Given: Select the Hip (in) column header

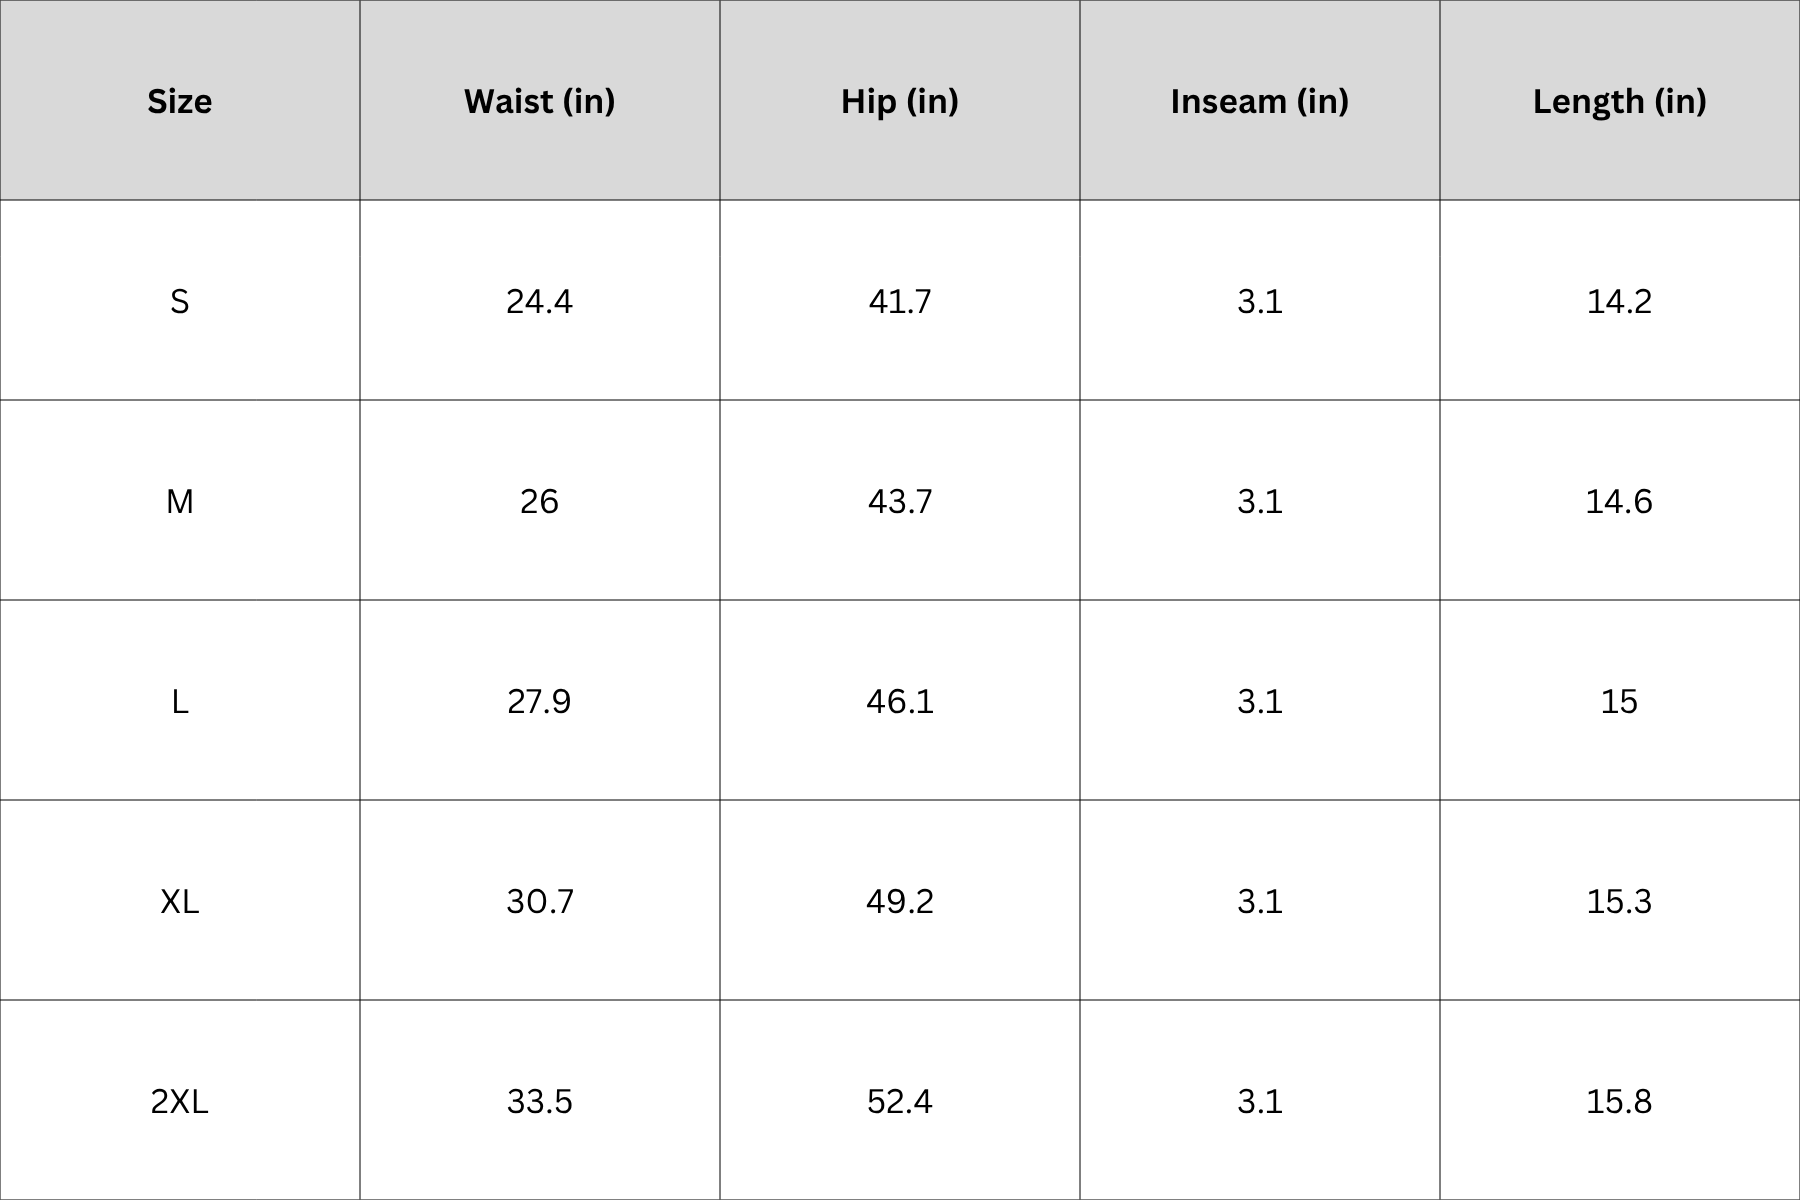Looking at the screenshot, I should (x=900, y=100).
